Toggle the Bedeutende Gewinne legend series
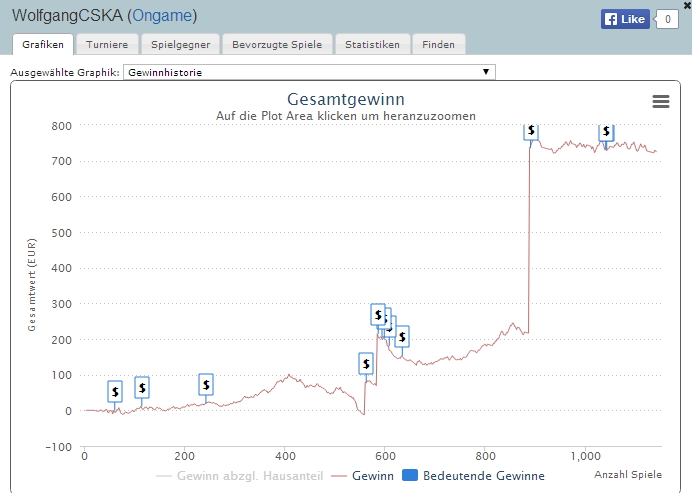This screenshot has height=493, width=692. (x=474, y=476)
